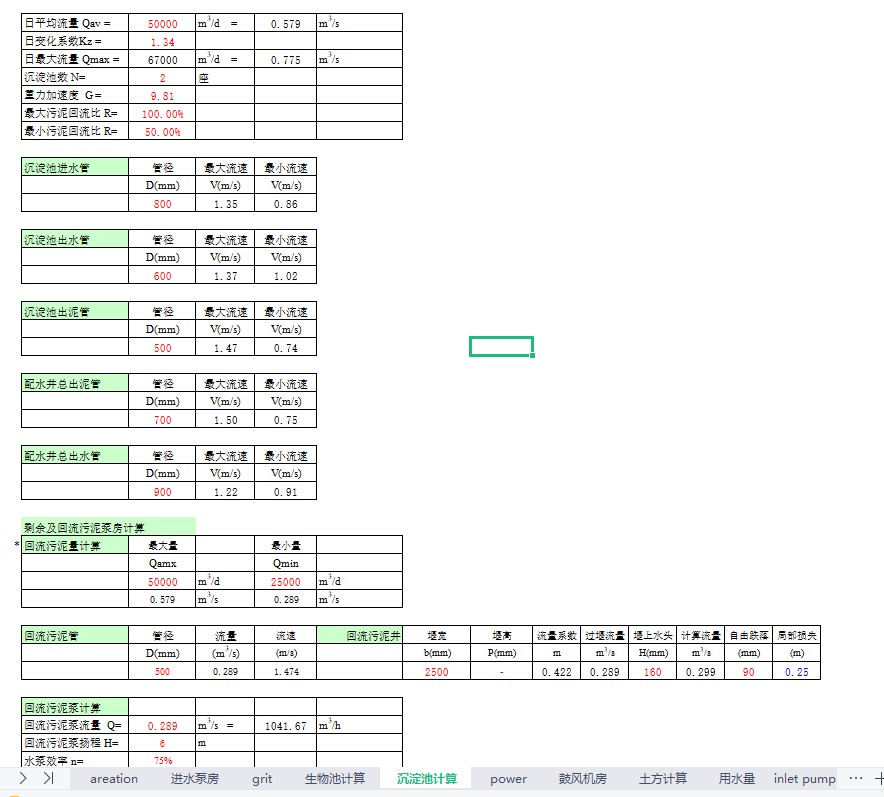Click the next sheet navigation arrow

[22, 778]
